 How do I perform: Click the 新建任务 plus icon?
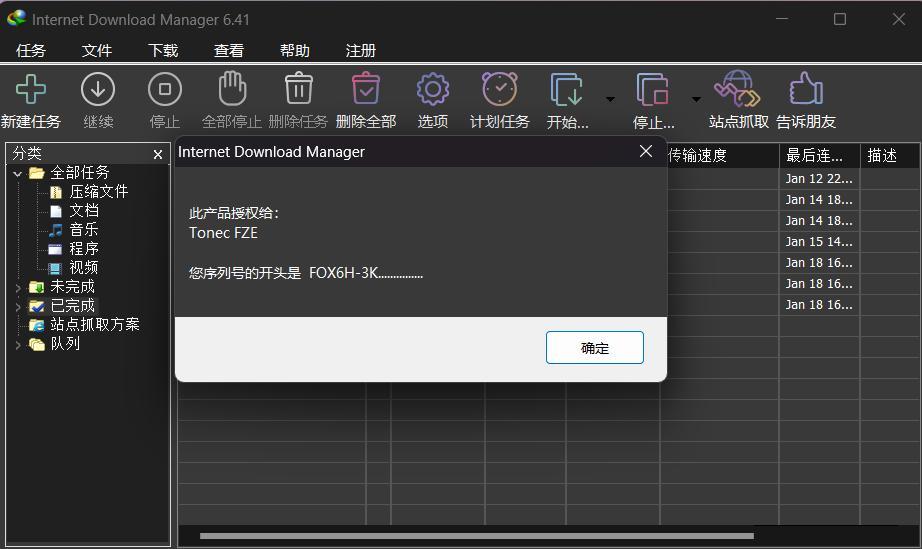point(31,89)
